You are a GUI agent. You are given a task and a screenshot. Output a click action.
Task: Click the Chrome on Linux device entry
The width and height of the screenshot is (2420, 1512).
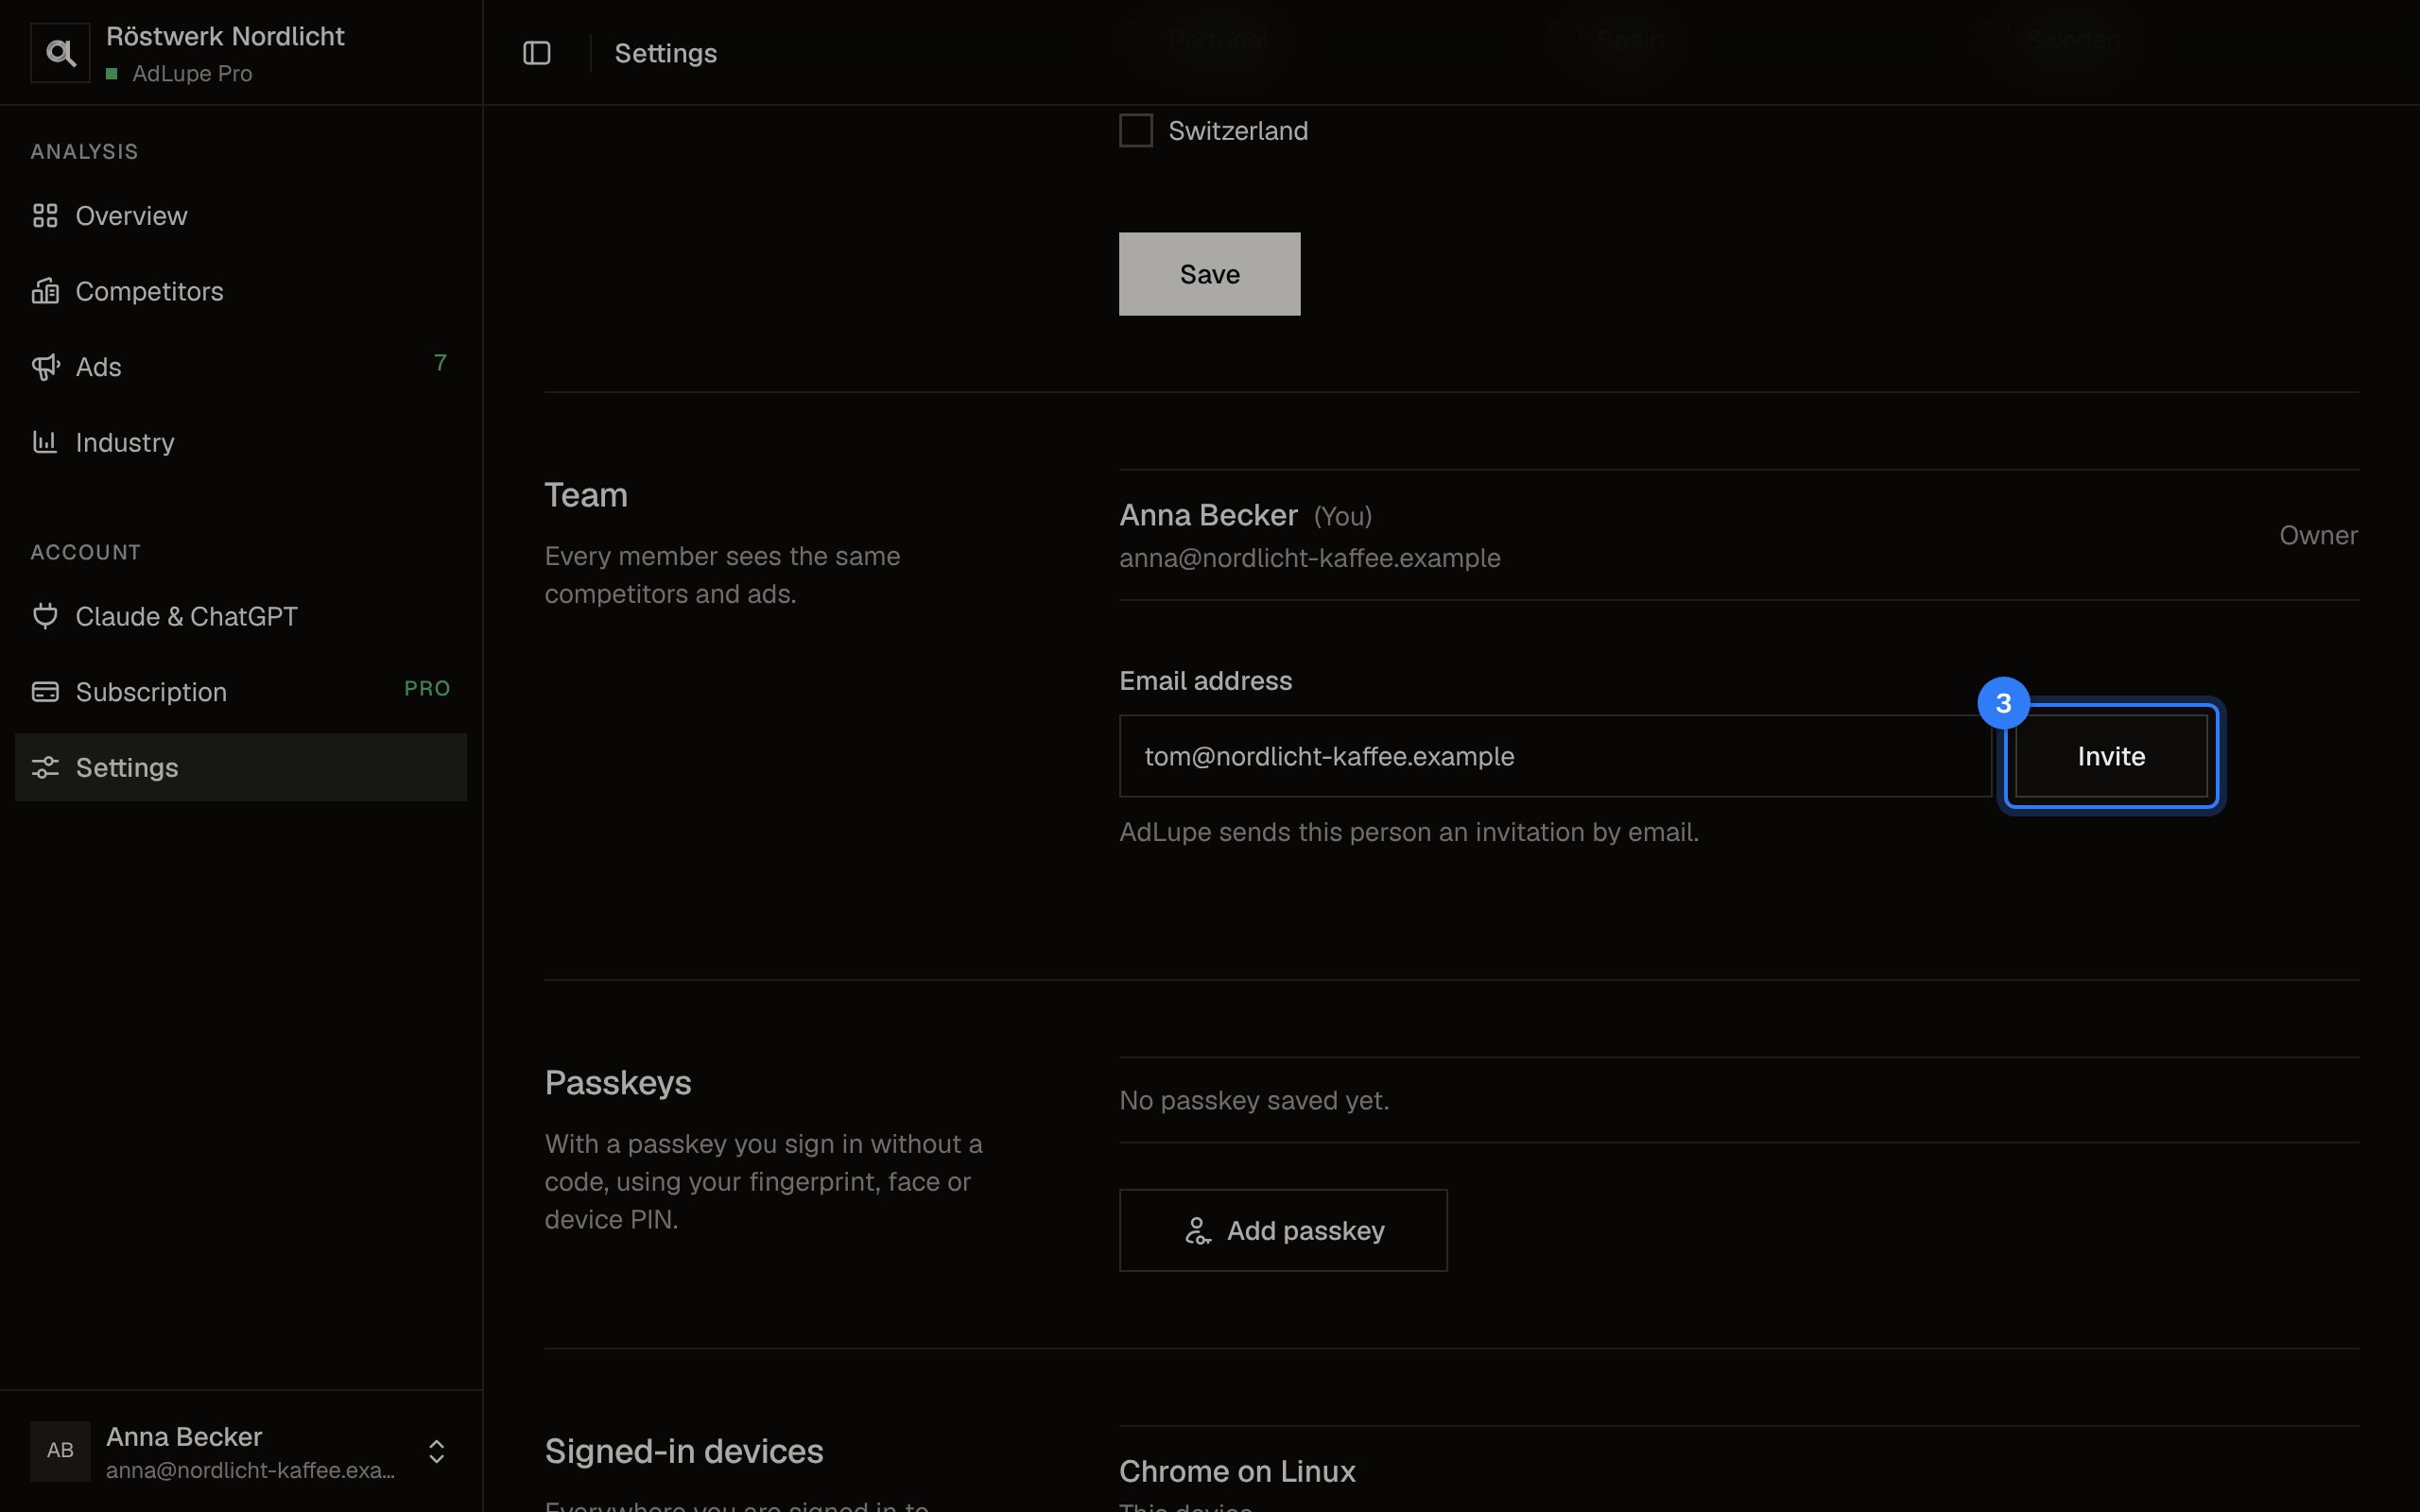(1237, 1471)
